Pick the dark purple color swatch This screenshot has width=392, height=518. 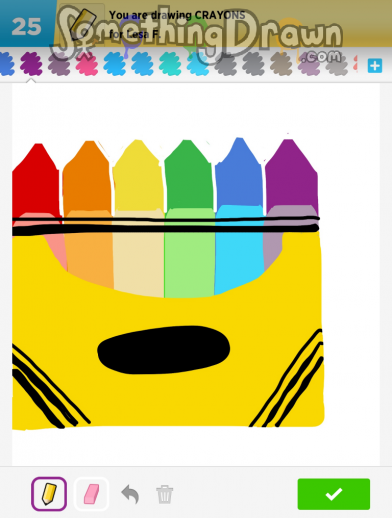31,63
